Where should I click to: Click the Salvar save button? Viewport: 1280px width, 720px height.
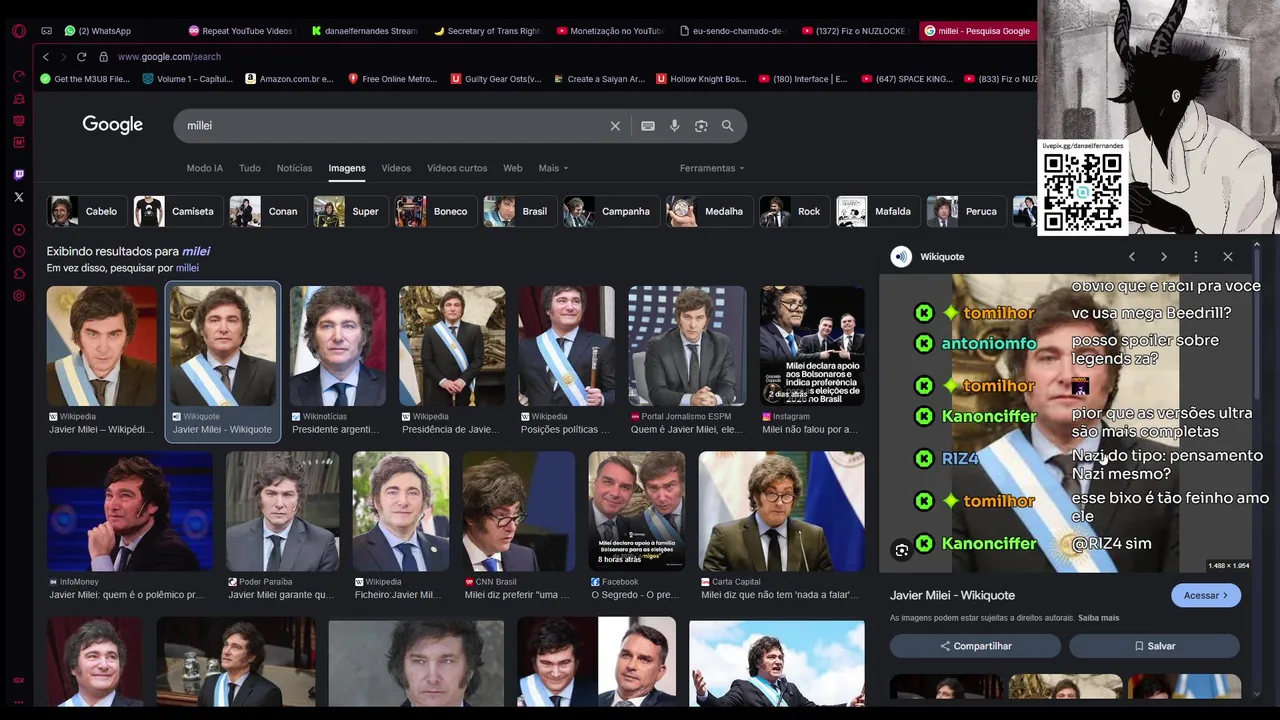pos(1154,646)
